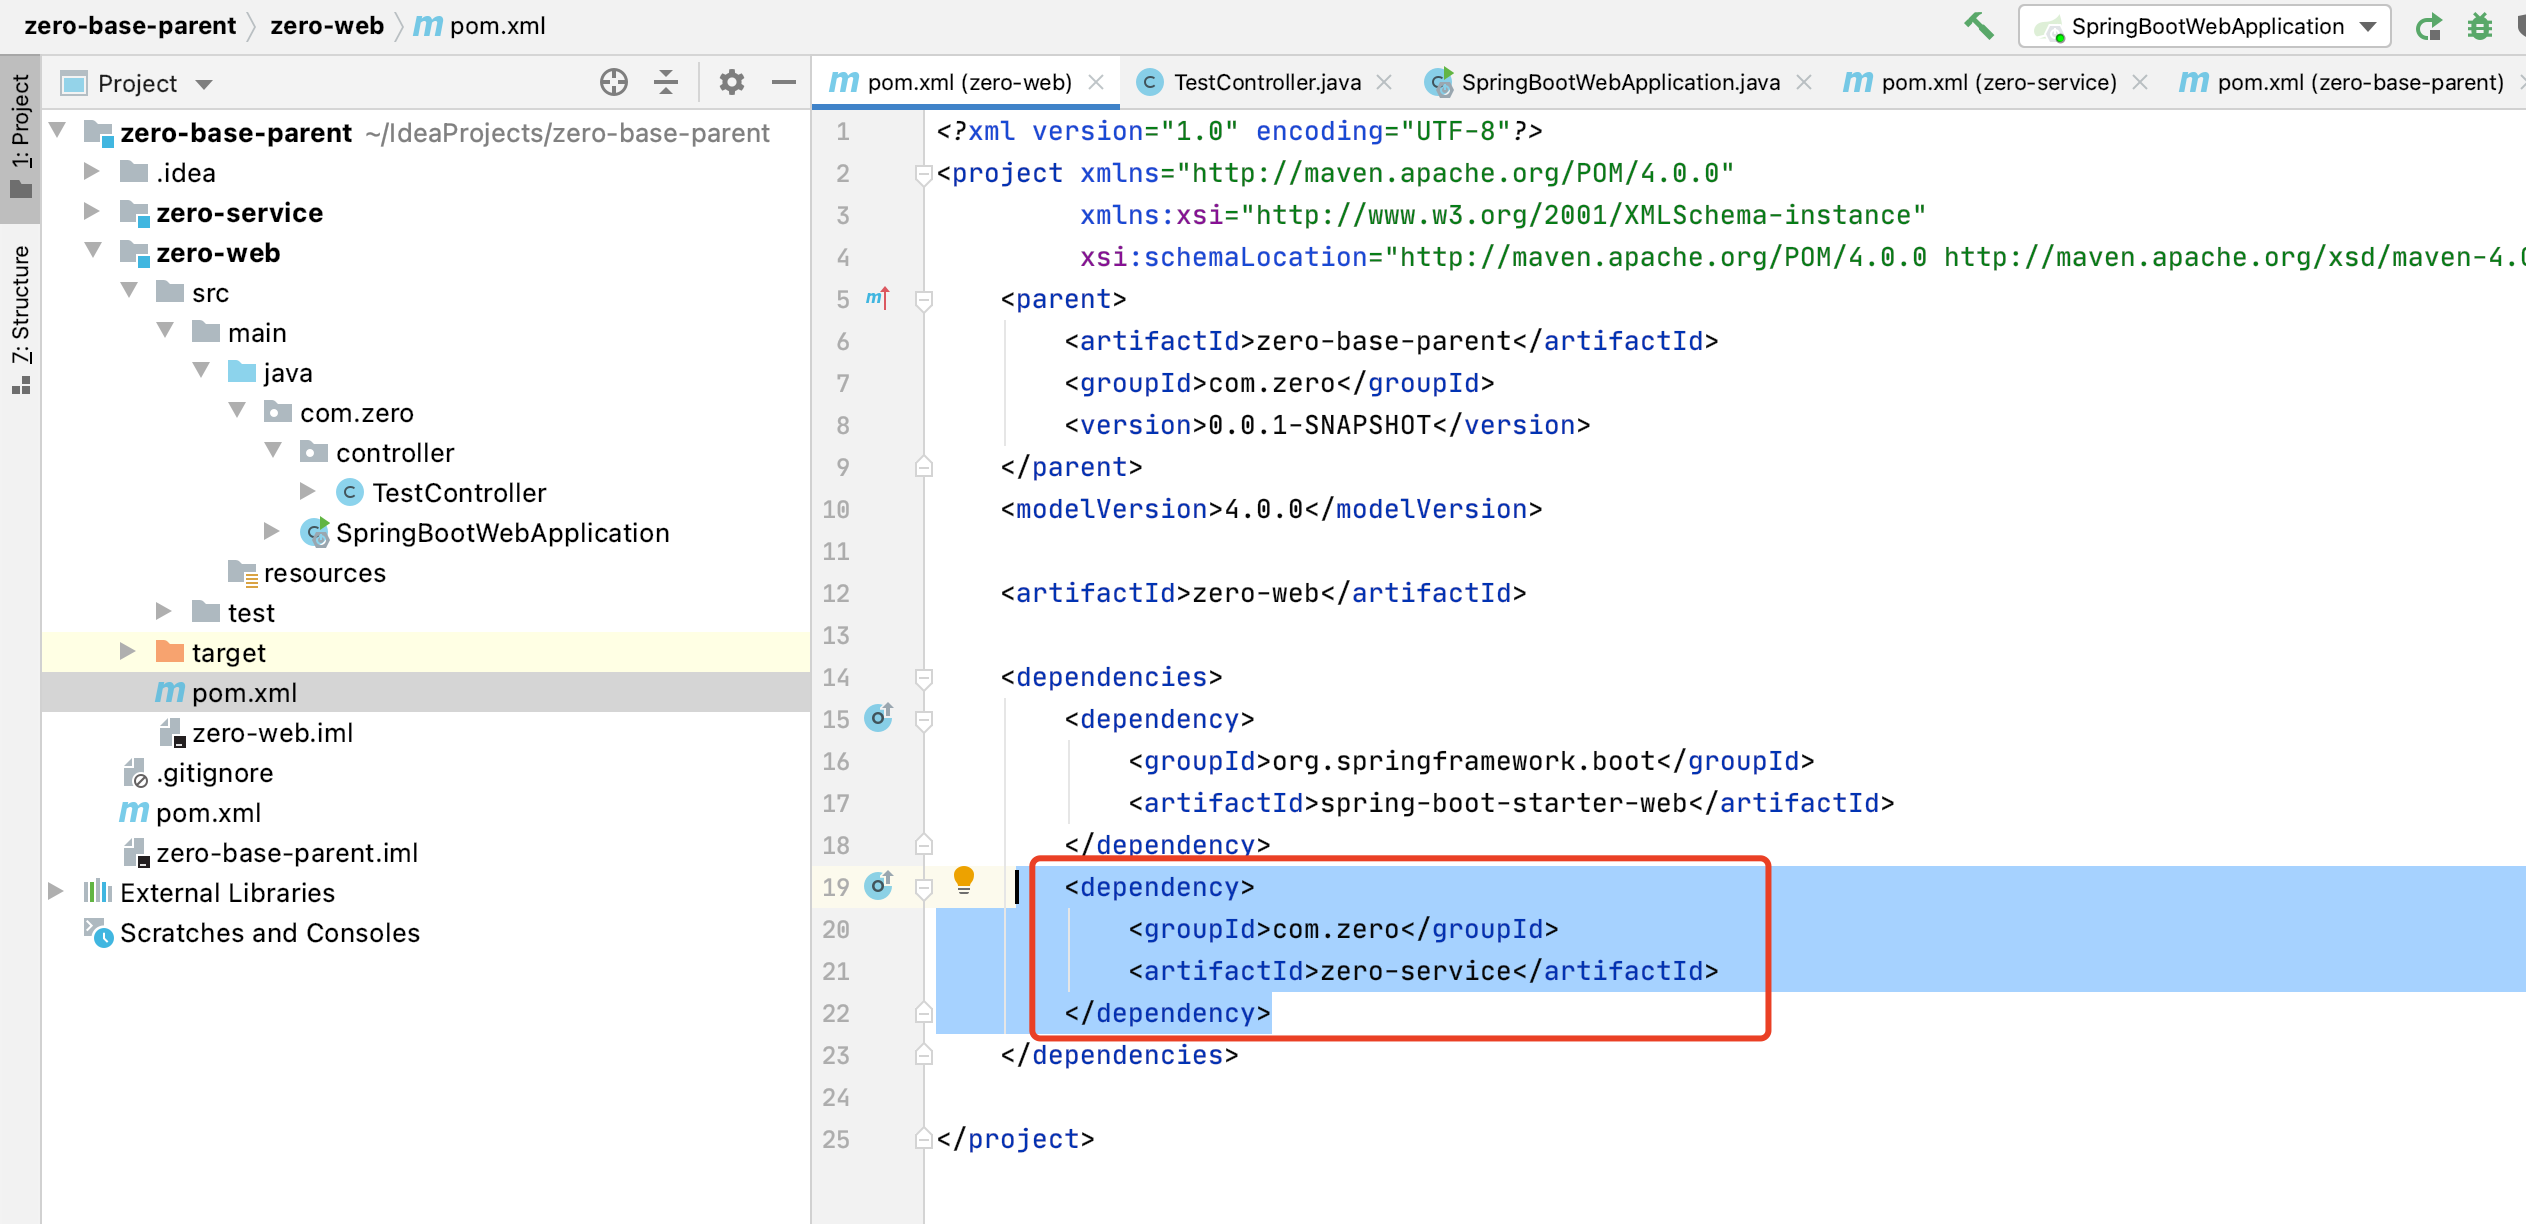Screen dimensions: 2526x1224
Task: Click the locate/scroll-from-source crosshair icon
Action: [x=613, y=82]
